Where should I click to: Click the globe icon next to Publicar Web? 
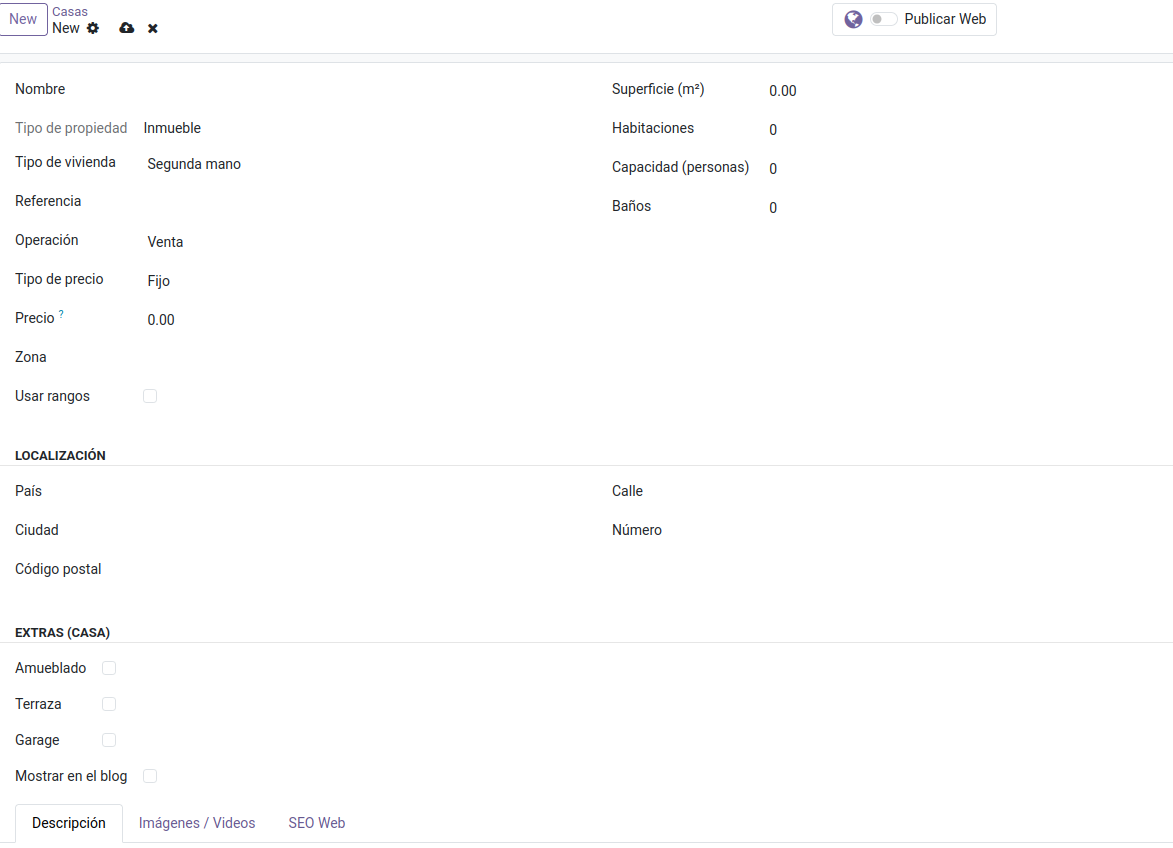click(853, 19)
